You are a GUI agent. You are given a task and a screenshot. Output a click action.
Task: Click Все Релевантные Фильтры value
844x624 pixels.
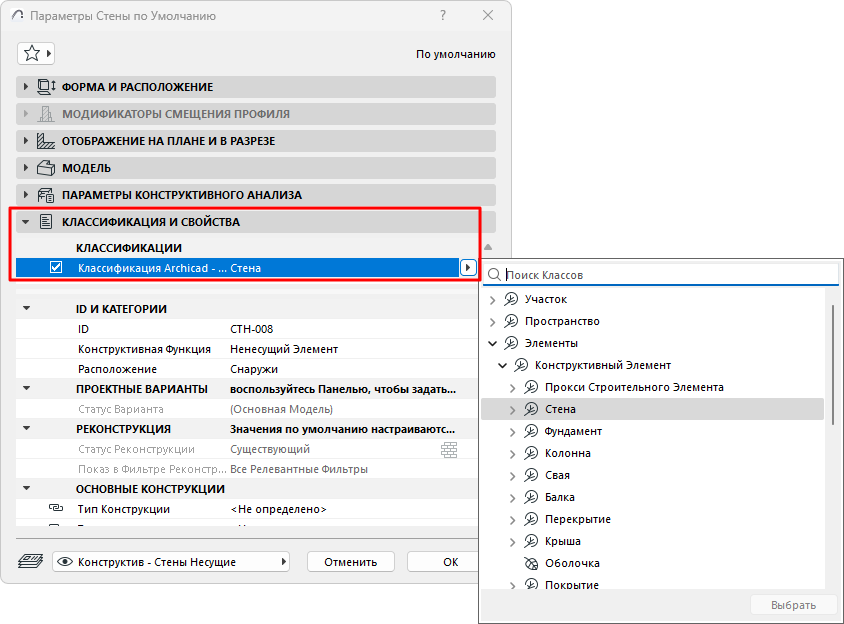point(299,469)
